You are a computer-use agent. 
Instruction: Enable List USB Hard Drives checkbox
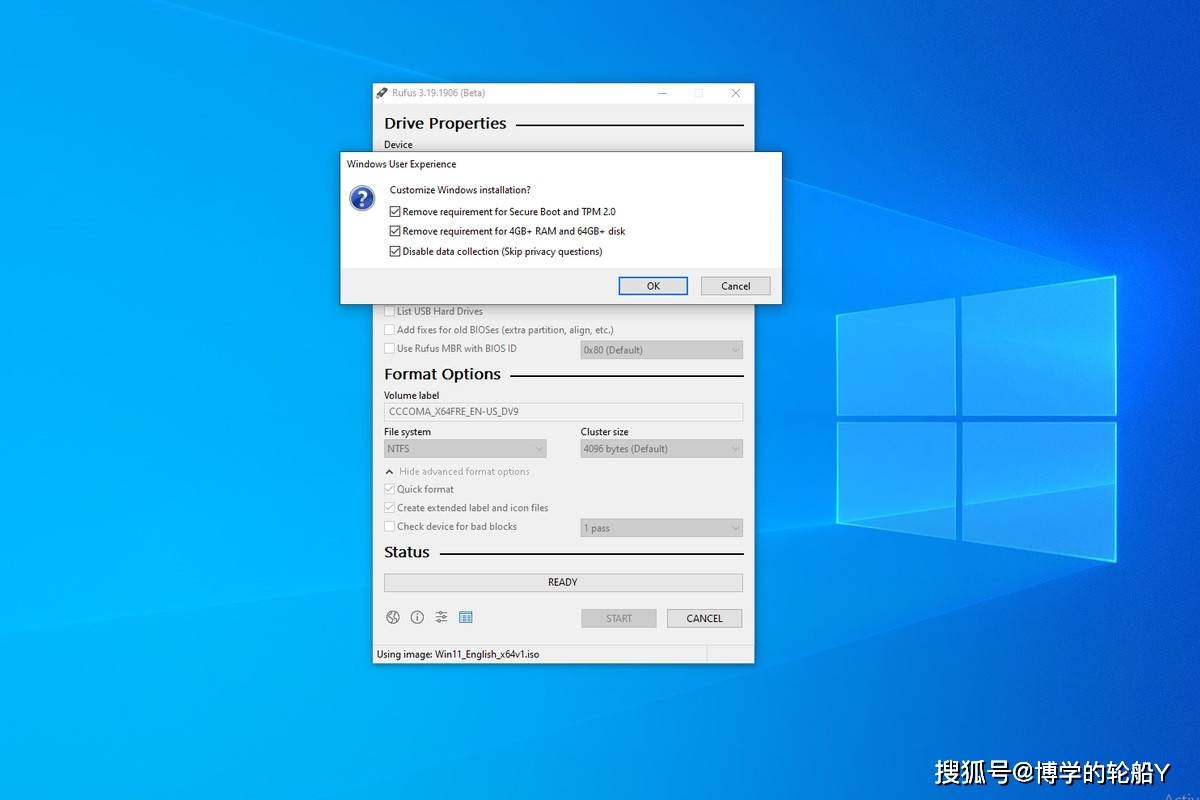(389, 311)
